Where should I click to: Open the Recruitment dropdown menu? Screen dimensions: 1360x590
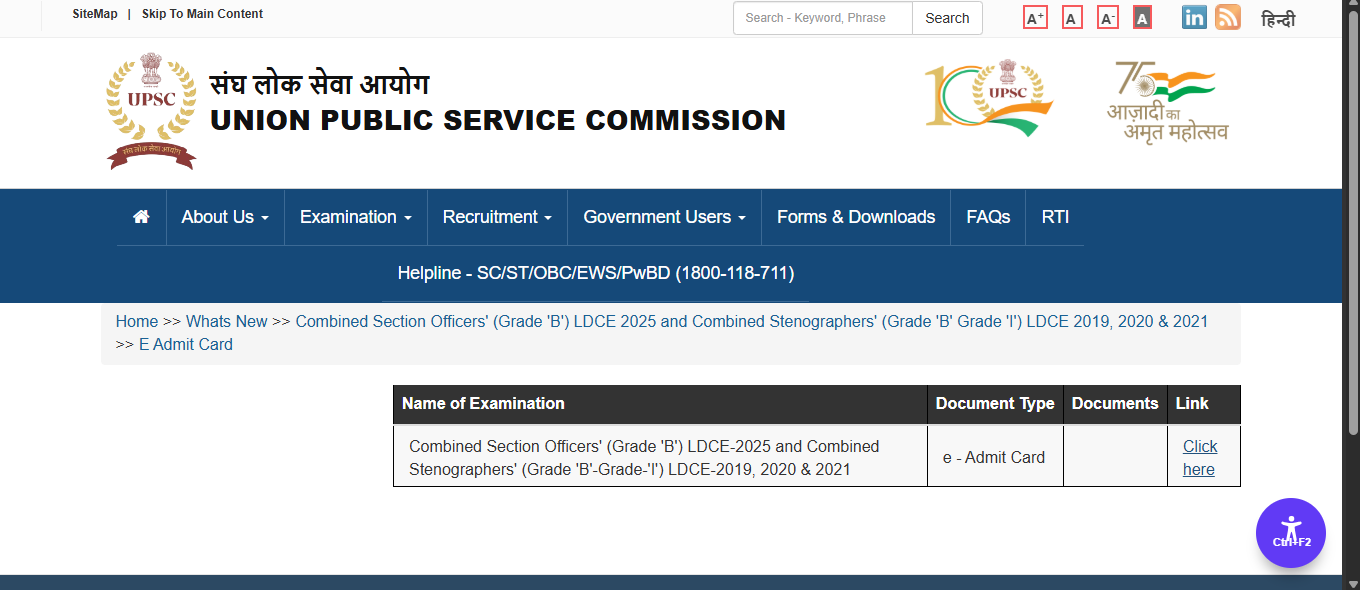tap(497, 217)
